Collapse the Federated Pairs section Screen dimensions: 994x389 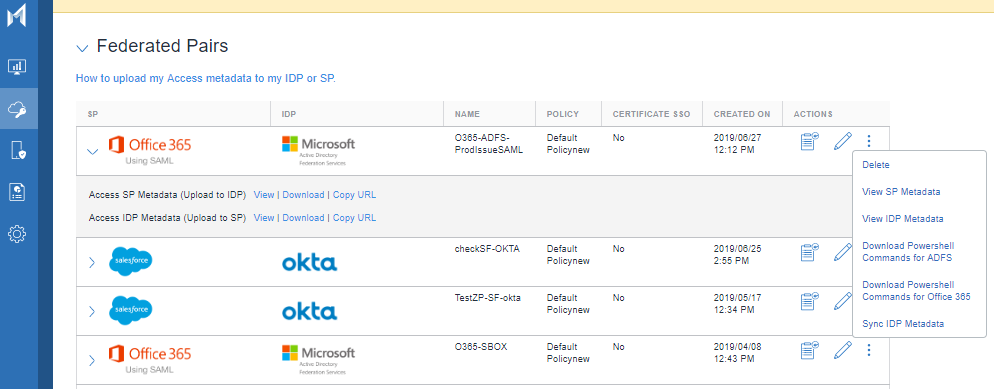tap(82, 48)
